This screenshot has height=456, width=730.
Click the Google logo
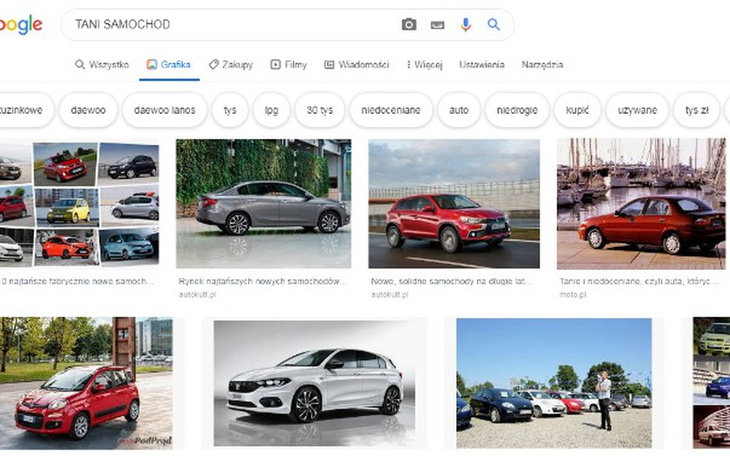[x=21, y=24]
